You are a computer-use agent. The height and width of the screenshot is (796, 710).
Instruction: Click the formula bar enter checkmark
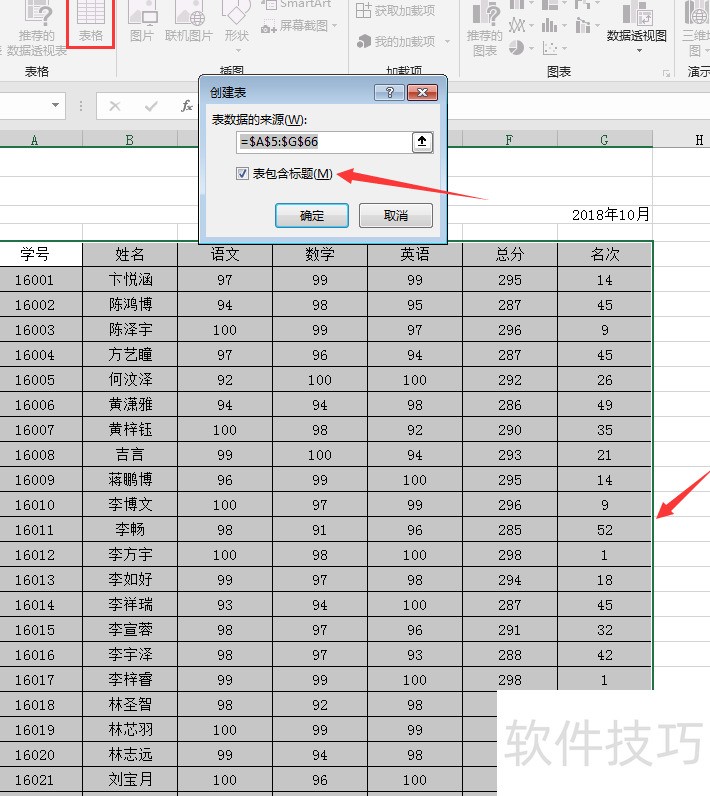[151, 106]
